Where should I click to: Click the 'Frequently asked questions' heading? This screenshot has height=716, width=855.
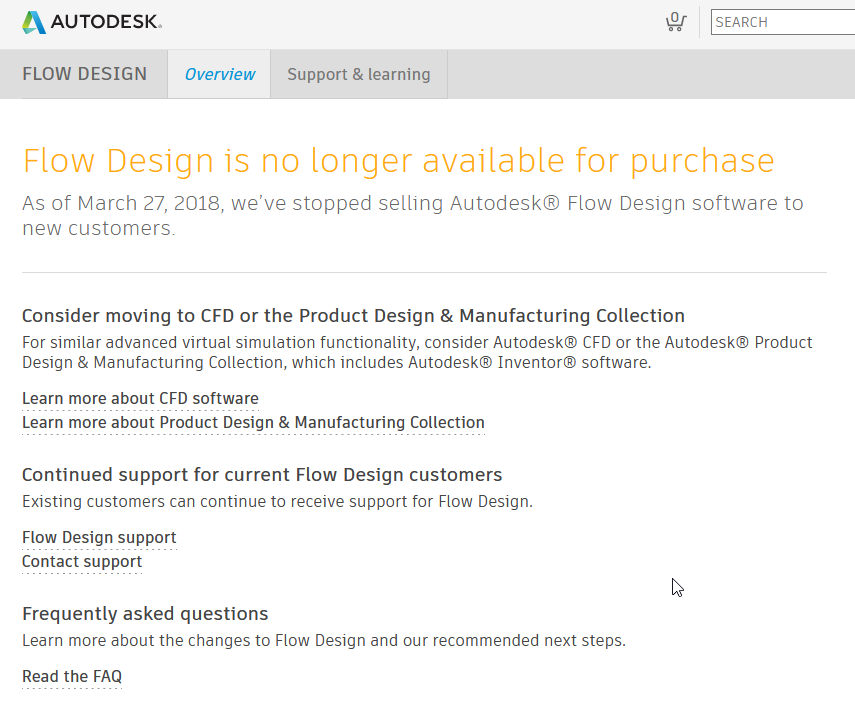tap(145, 614)
